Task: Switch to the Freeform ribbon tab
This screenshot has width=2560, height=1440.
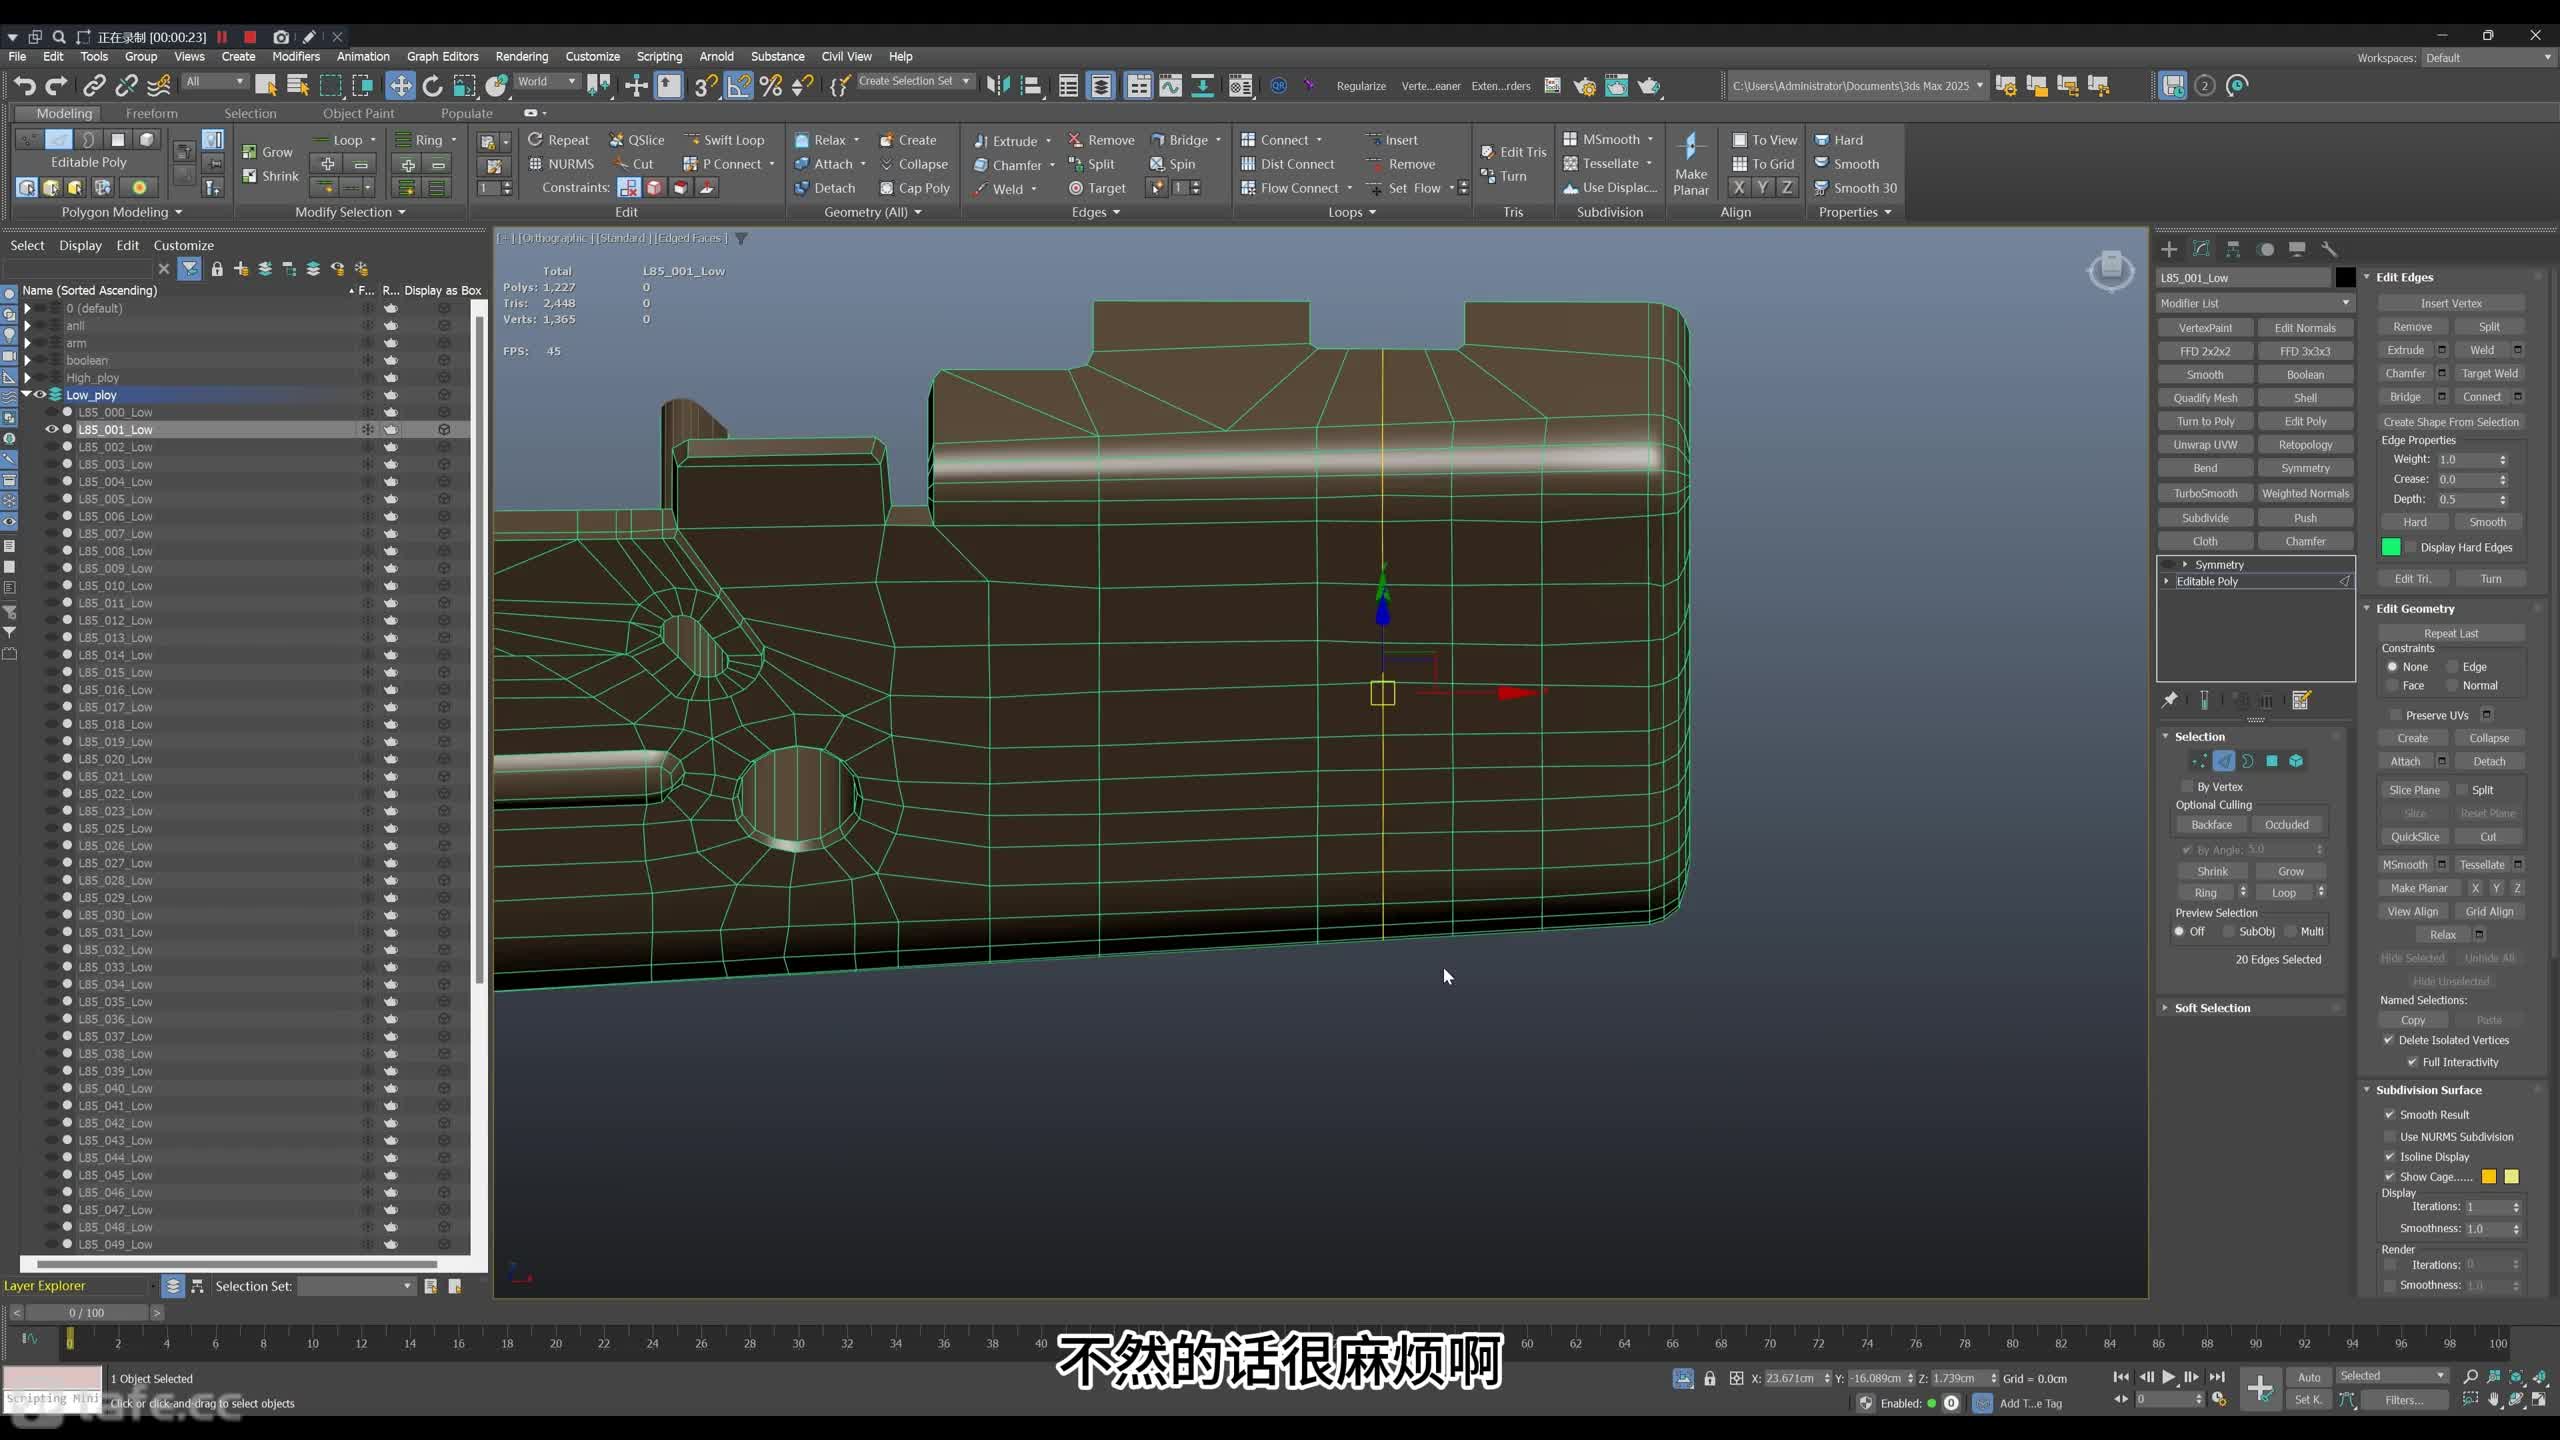Action: coord(152,113)
